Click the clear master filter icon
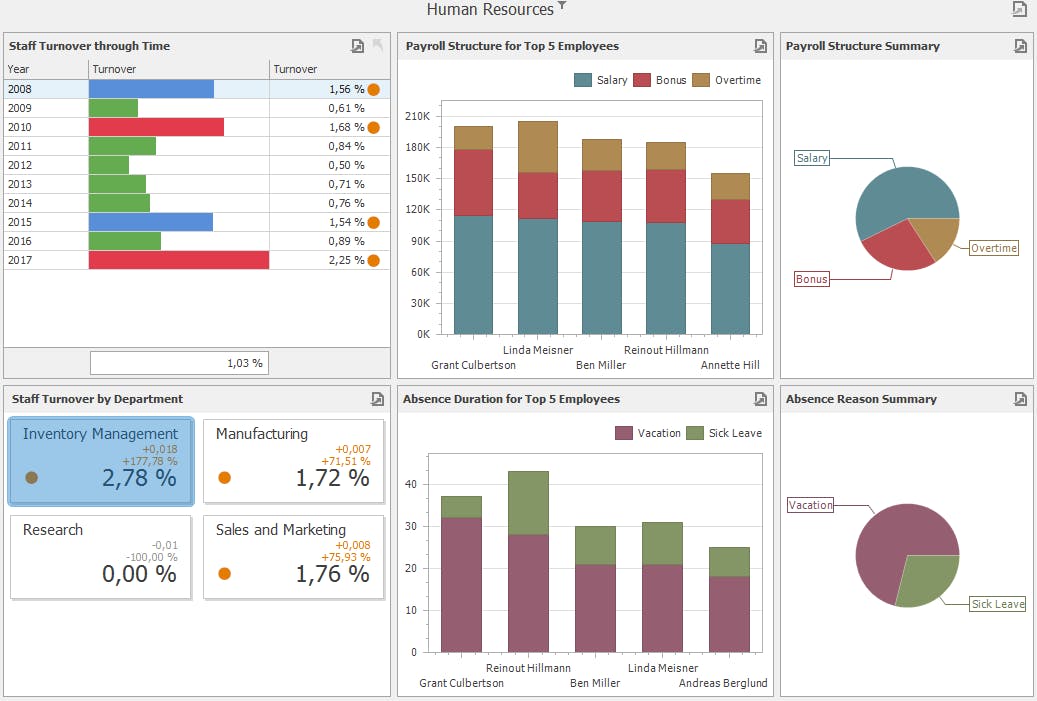This screenshot has width=1037, height=701. [x=378, y=45]
